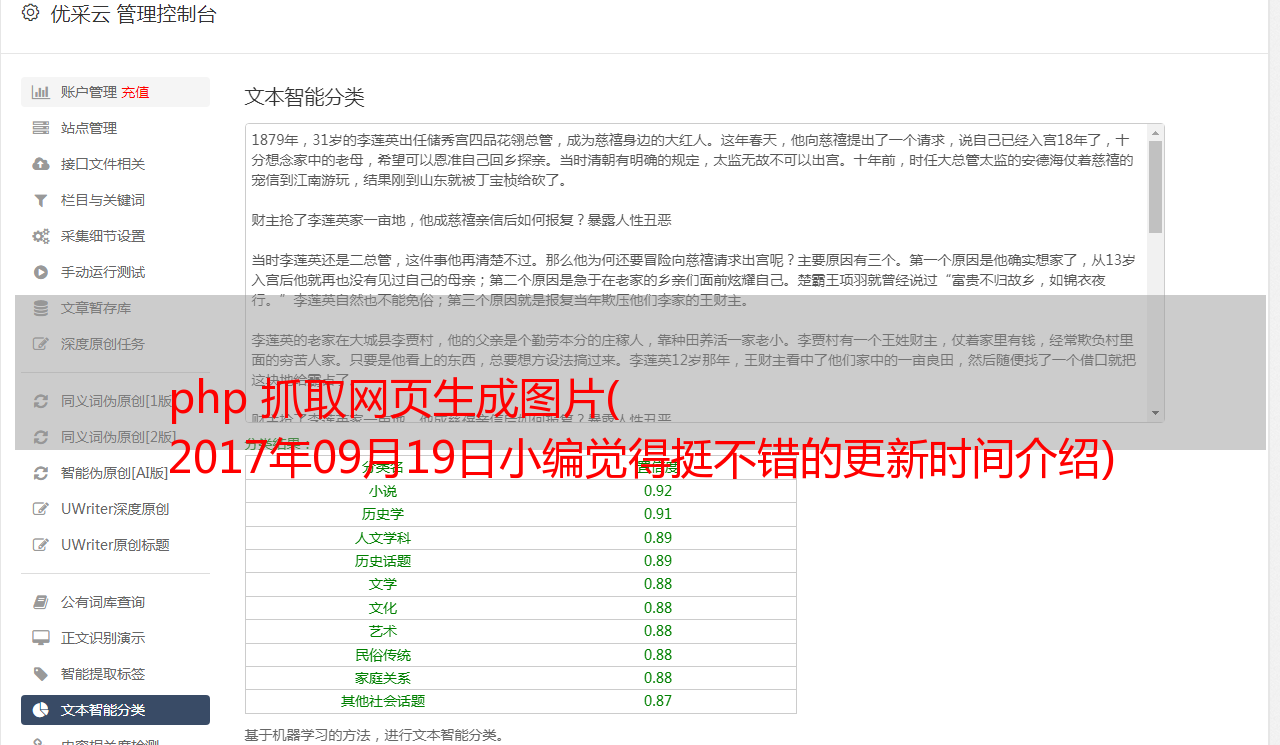
Task: Select the active 文本智能分类 menu item
Action: coord(115,710)
